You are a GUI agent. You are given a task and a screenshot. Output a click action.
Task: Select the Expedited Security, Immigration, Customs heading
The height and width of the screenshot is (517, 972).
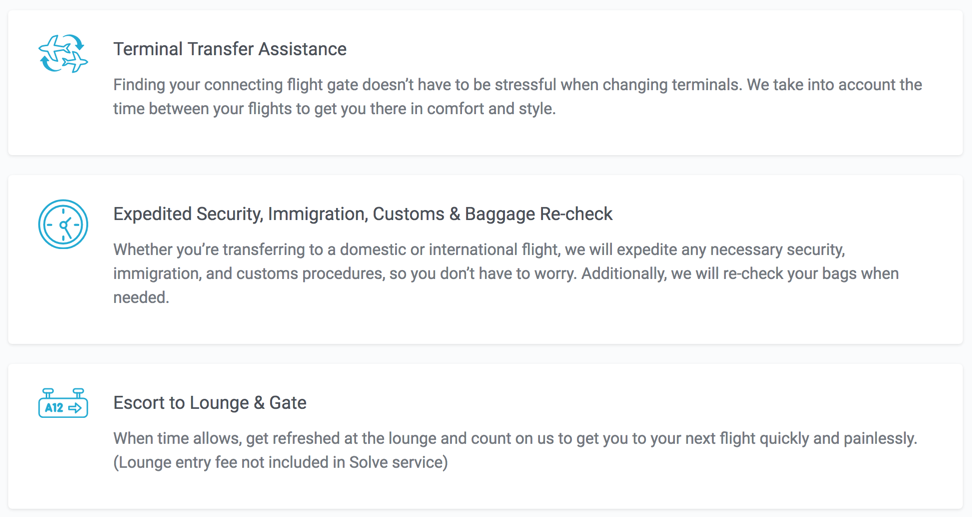(362, 214)
